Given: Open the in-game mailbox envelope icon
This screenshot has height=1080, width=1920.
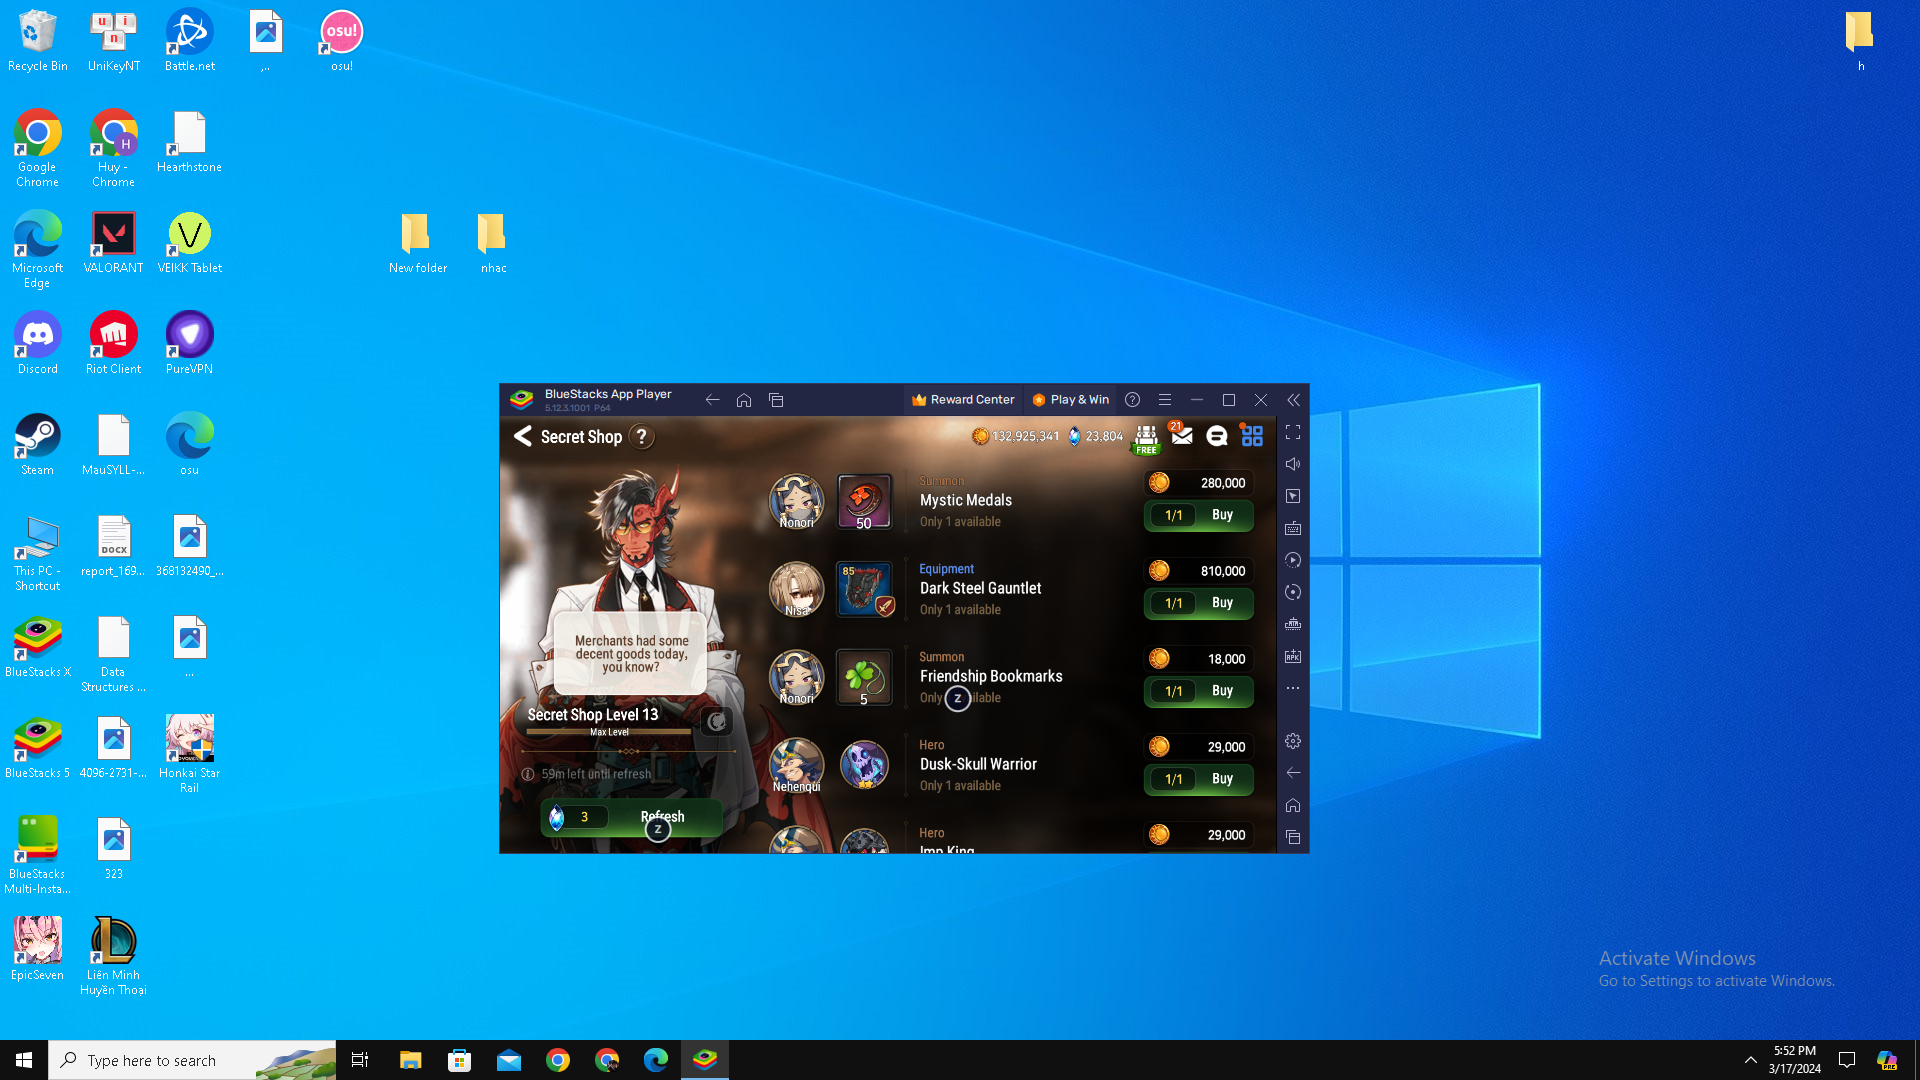Looking at the screenshot, I should click(x=1182, y=436).
